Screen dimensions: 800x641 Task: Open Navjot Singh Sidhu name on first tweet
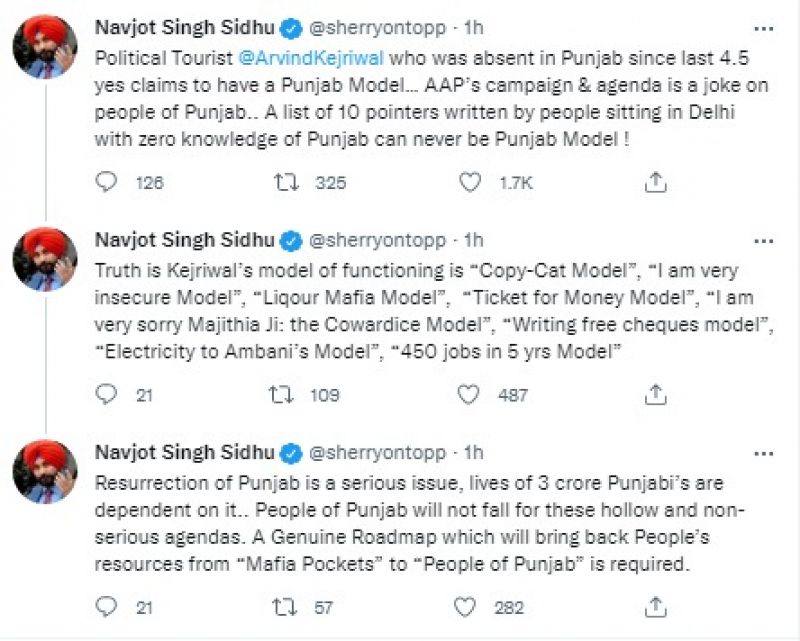[185, 26]
